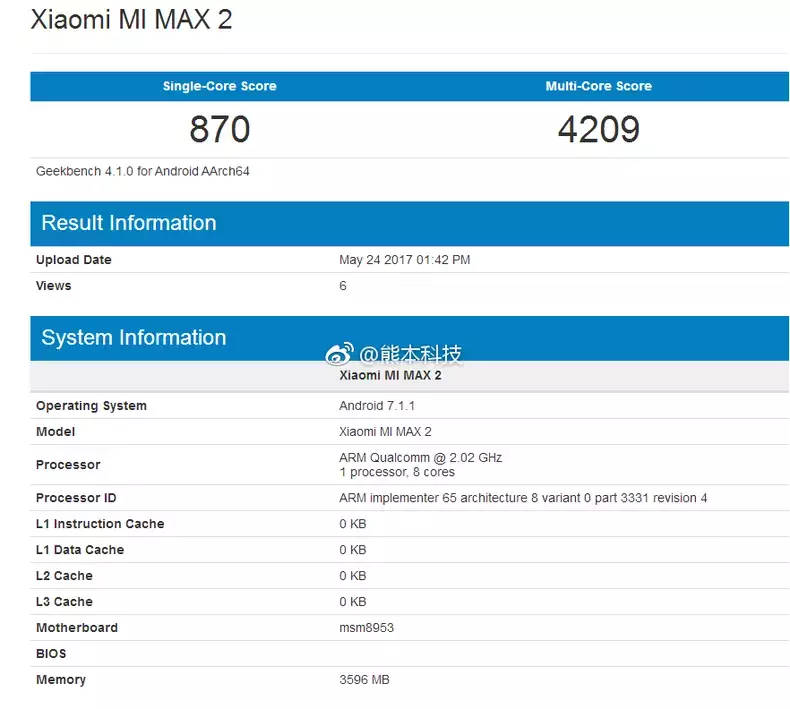Select the Multi-Core Score header

599,86
